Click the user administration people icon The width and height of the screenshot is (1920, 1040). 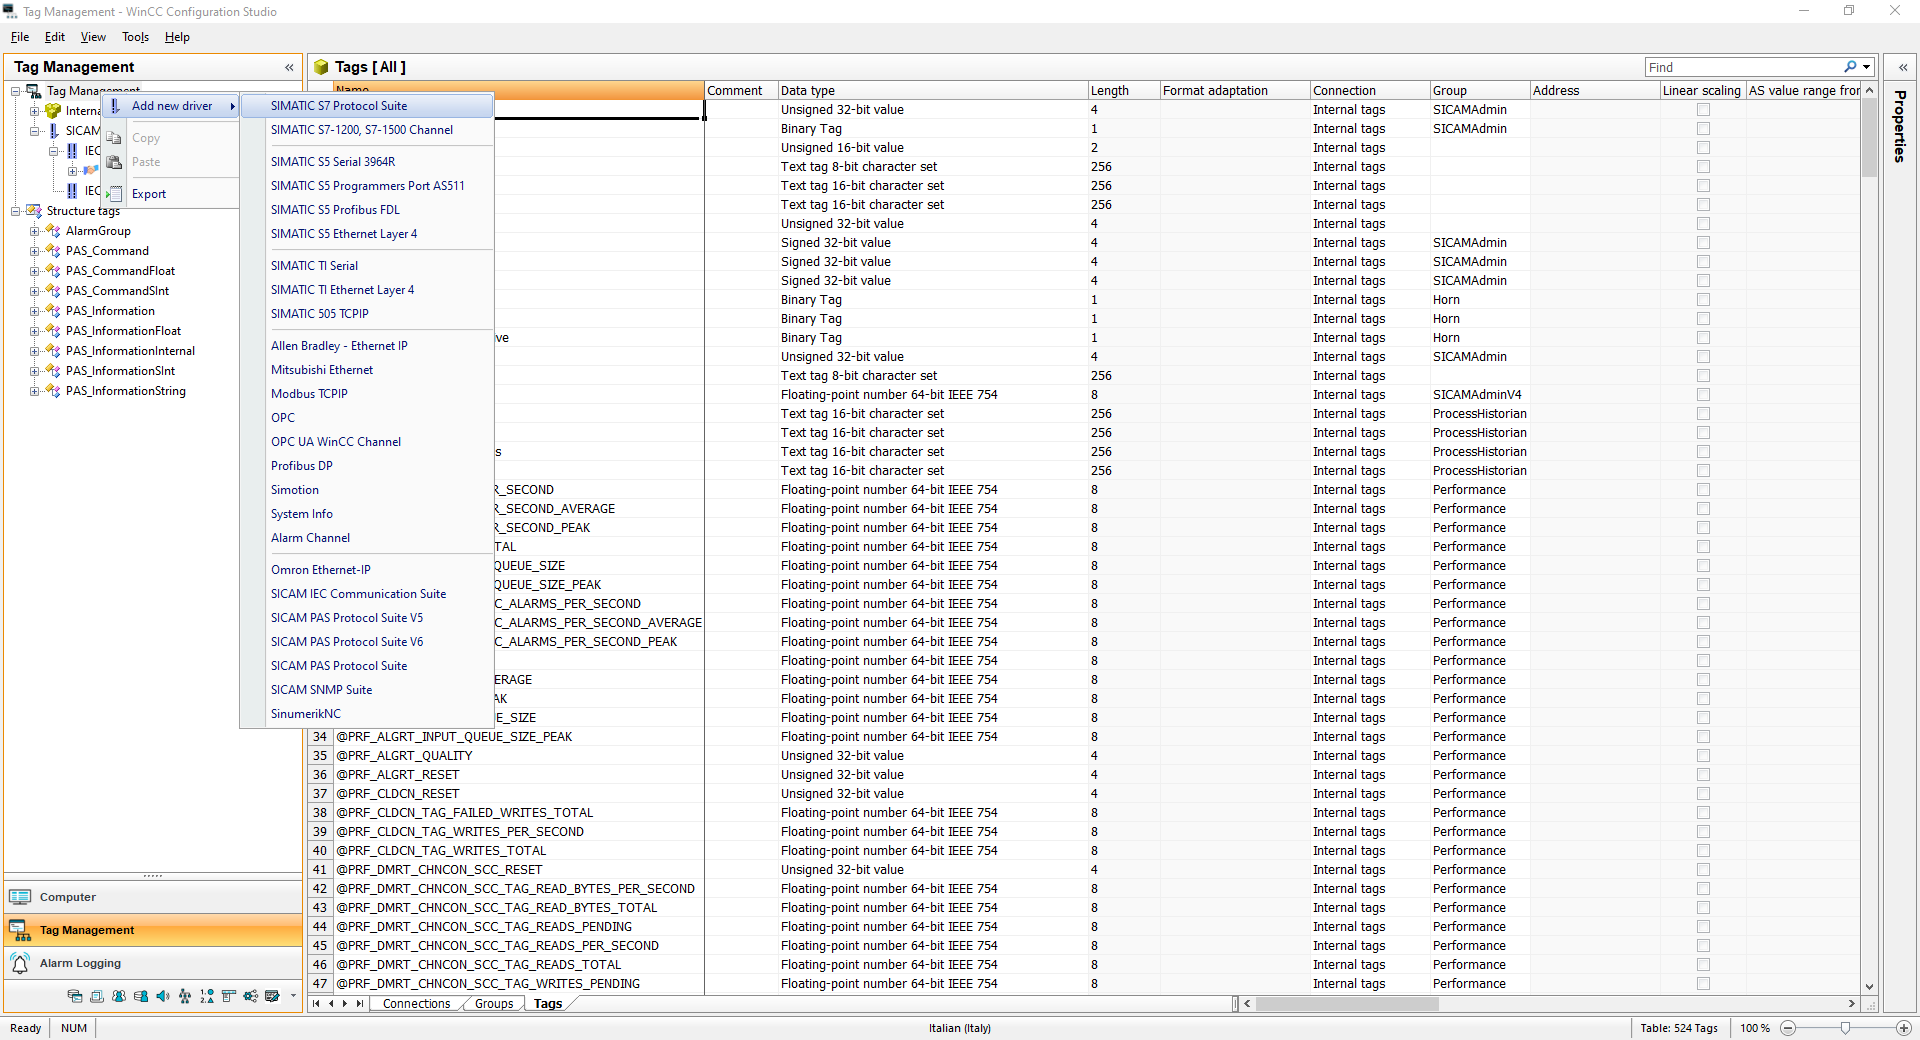(119, 996)
